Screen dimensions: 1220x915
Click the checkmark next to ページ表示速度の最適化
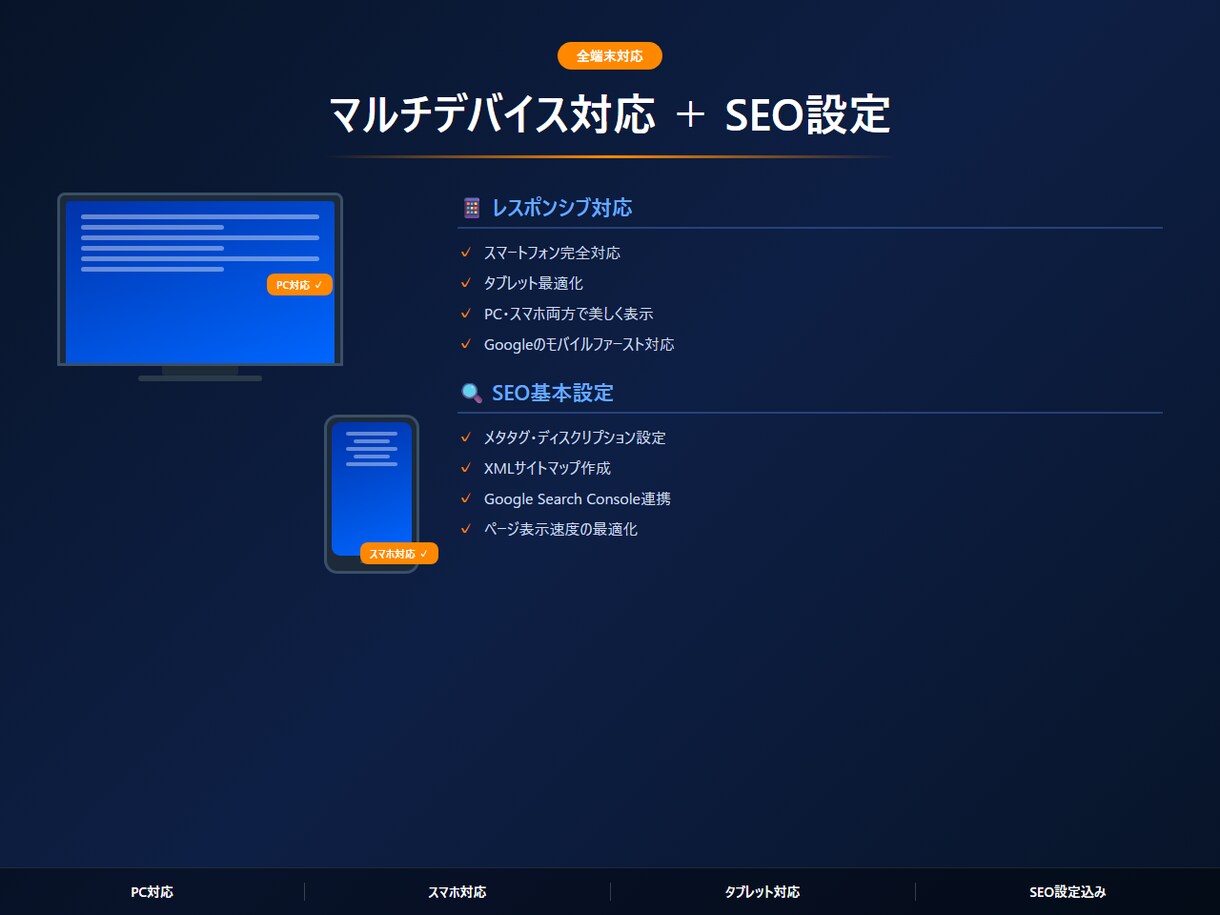pyautogui.click(x=465, y=529)
